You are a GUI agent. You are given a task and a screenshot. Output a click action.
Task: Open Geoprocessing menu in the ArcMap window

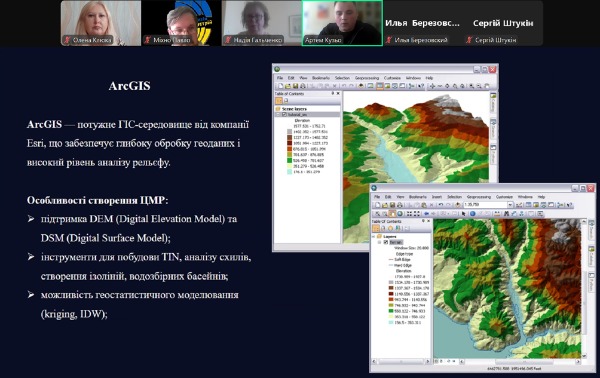tap(479, 197)
